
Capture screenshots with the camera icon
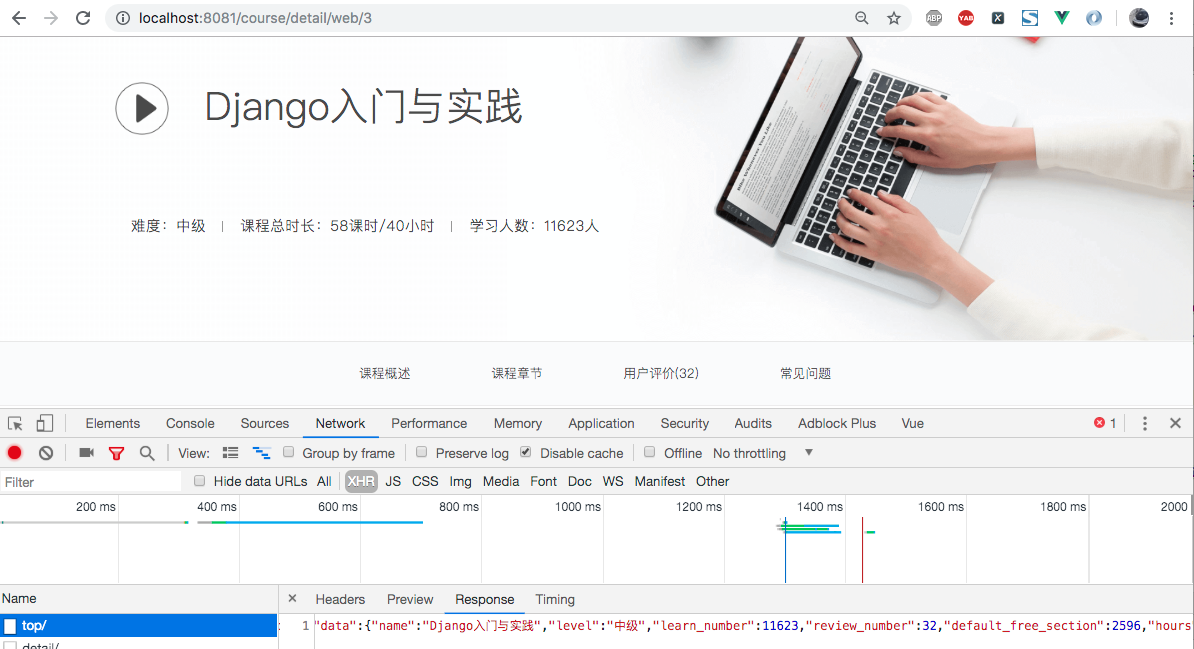(86, 453)
